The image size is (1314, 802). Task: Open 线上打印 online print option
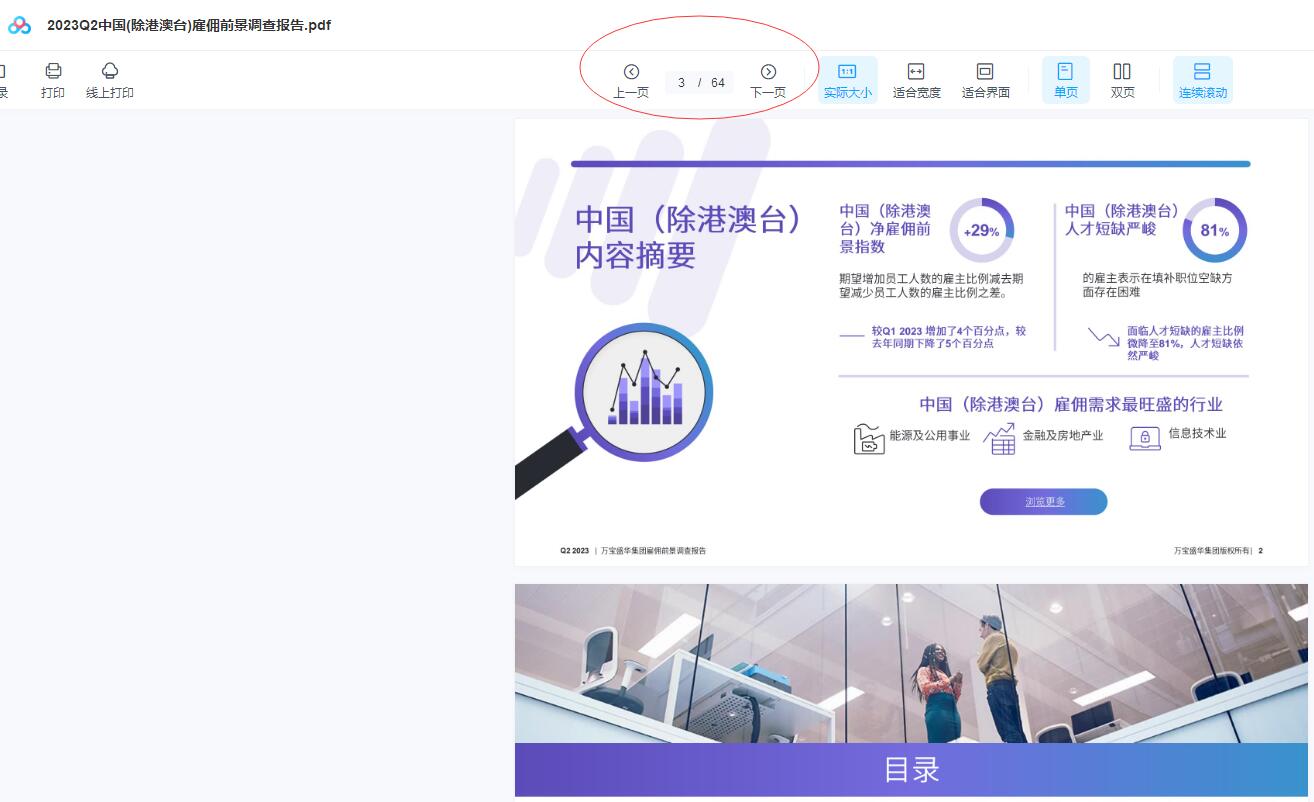coord(110,71)
